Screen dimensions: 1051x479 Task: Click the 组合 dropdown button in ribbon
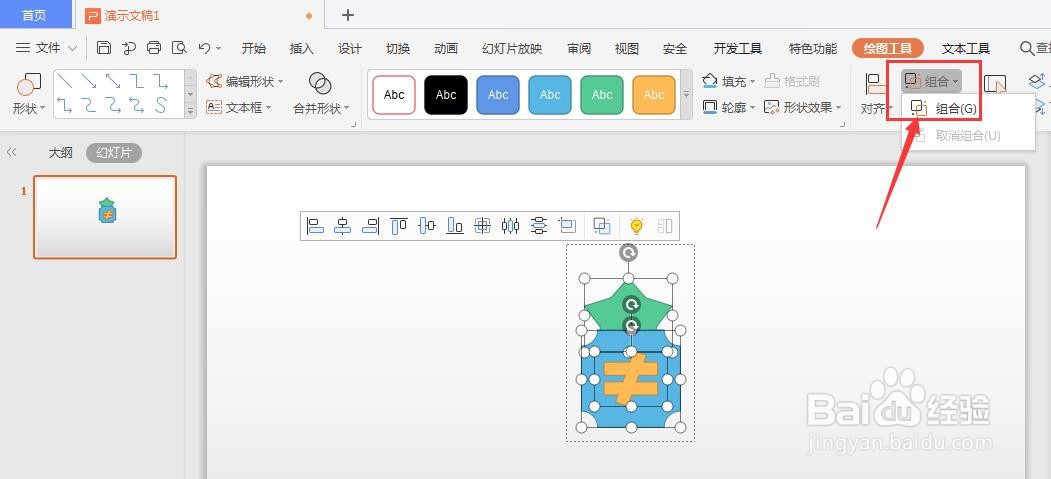point(932,82)
